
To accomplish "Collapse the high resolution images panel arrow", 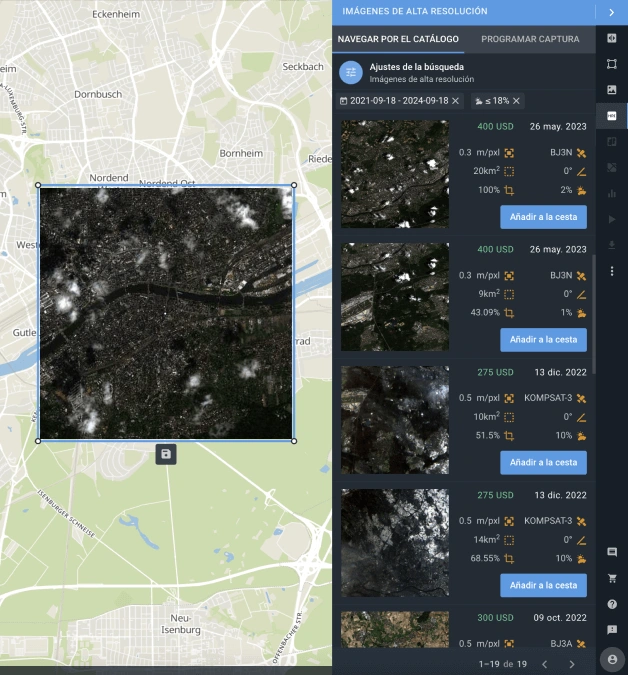I will tap(611, 12).
